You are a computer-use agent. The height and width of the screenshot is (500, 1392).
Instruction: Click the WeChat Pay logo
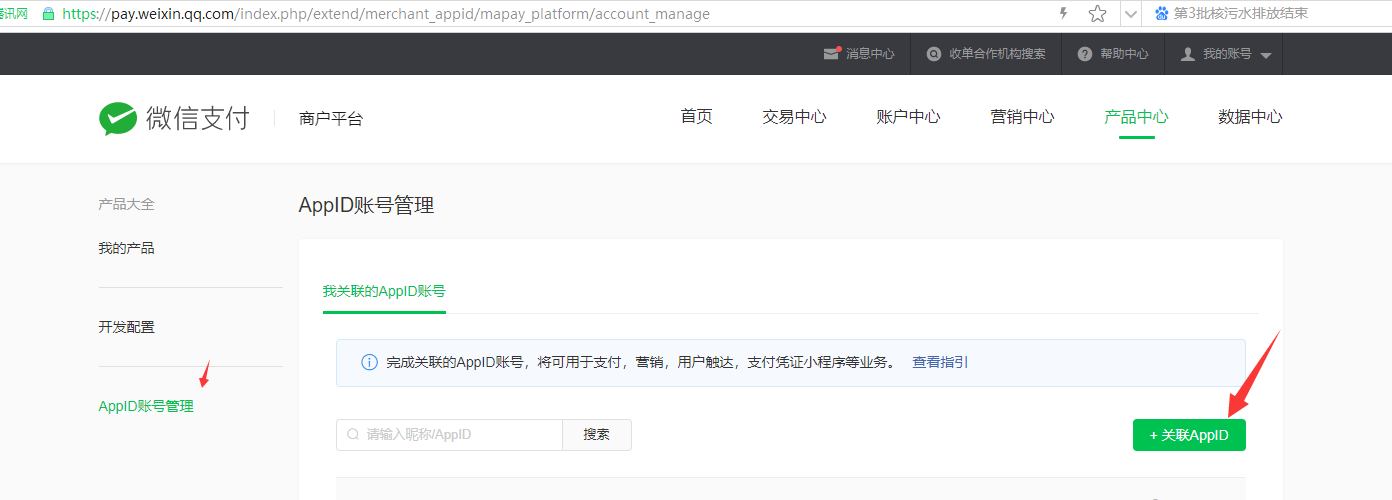(x=173, y=118)
